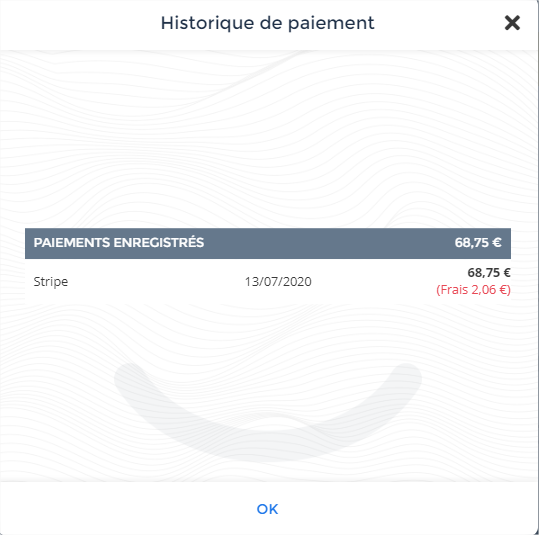
Task: Click the word ENREGISTRÉS in gray bar
Action: (x=159, y=243)
